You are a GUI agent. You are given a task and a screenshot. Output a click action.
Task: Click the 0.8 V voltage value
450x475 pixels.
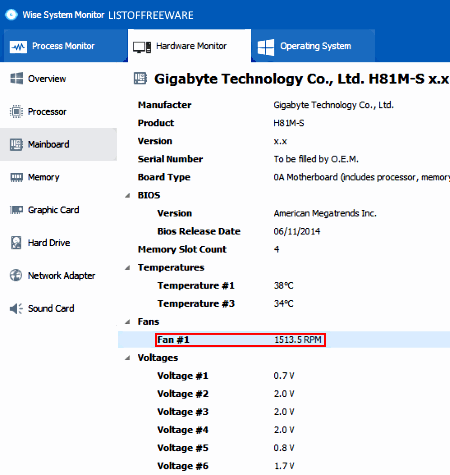click(x=284, y=448)
